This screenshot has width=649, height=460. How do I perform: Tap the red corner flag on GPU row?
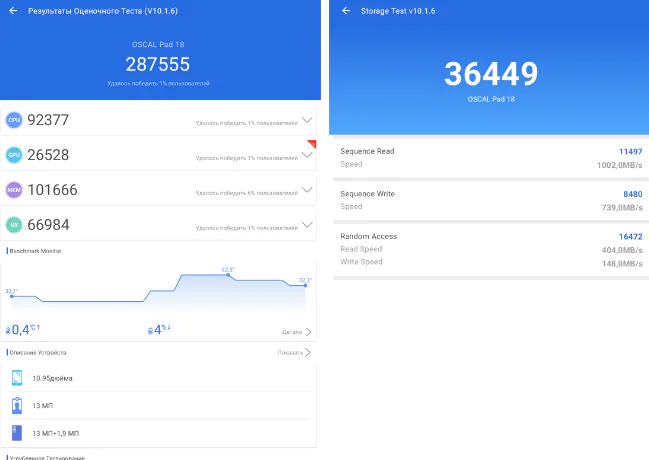click(x=312, y=143)
